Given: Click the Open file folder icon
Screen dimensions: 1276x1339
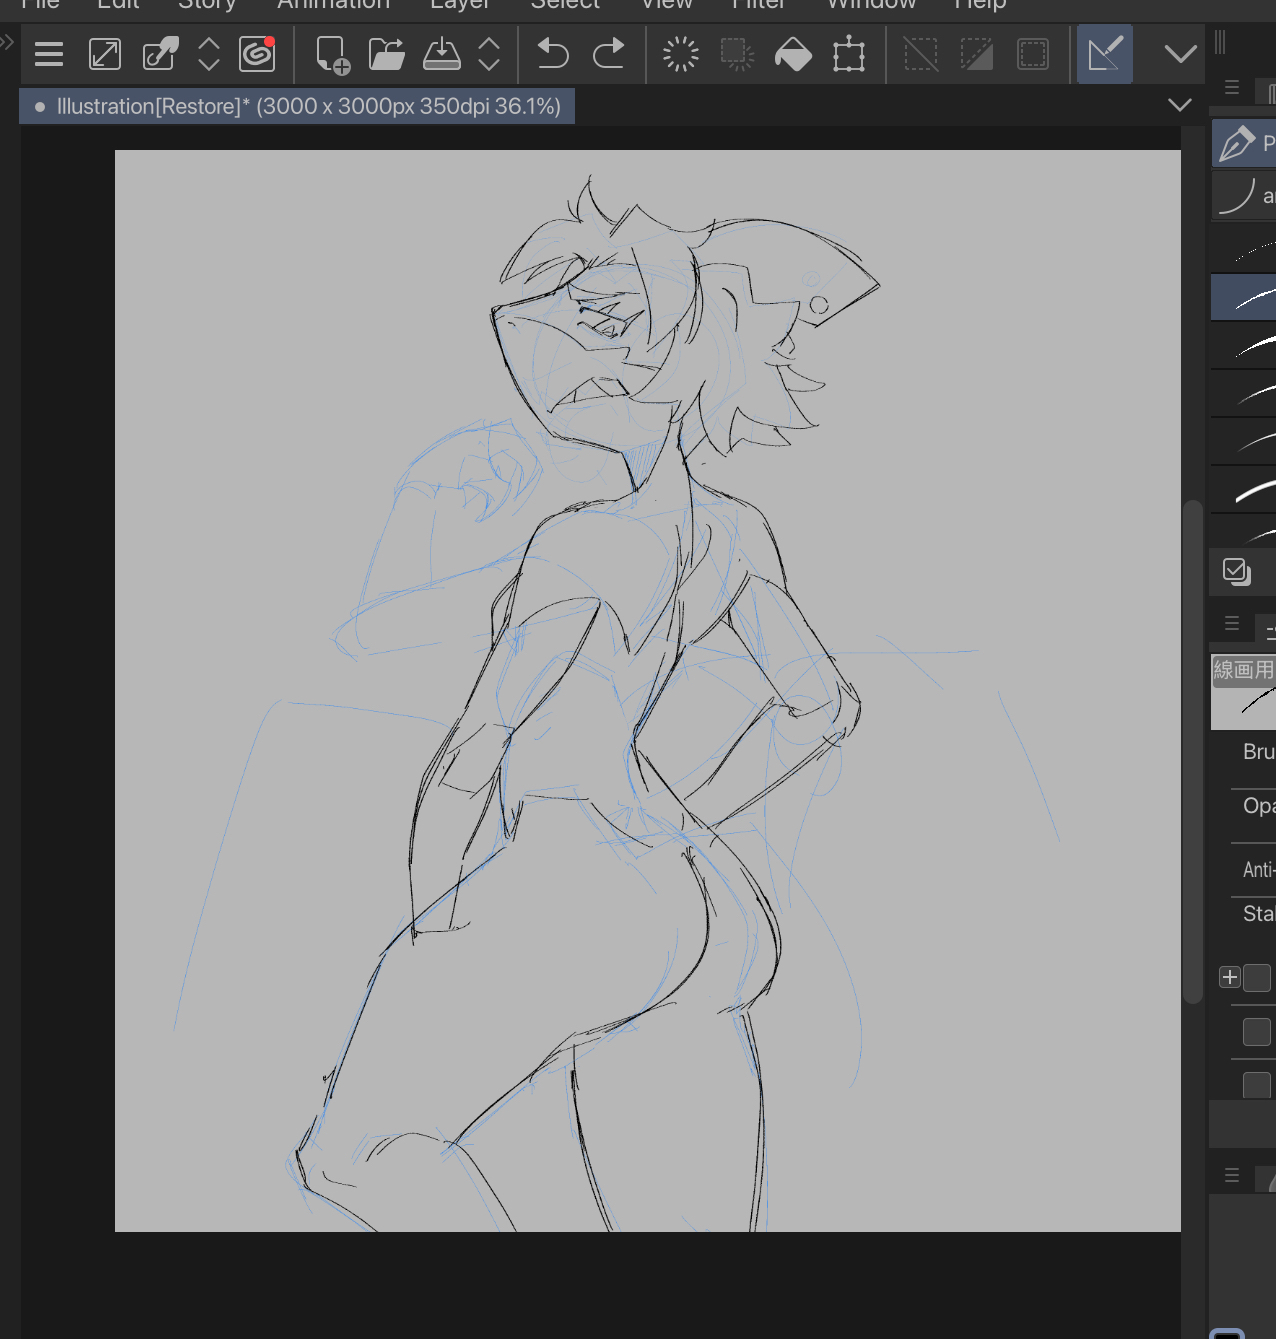Looking at the screenshot, I should coord(386,54).
